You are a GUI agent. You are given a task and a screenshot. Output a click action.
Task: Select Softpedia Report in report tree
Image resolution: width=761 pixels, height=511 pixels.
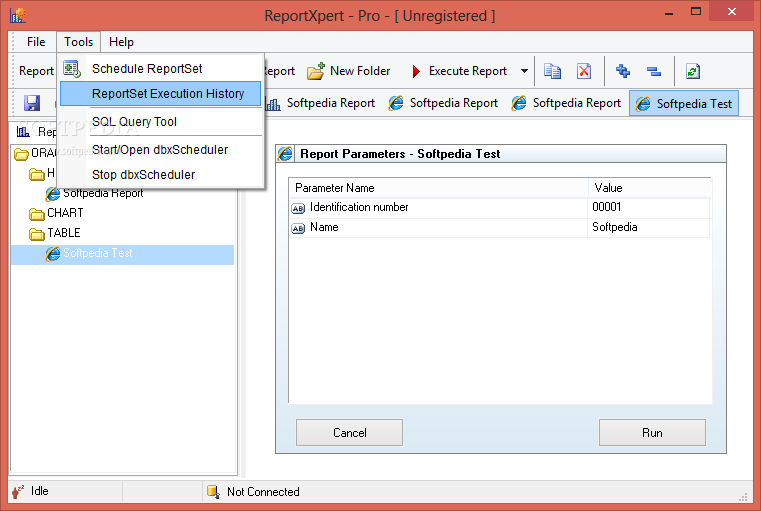click(103, 193)
